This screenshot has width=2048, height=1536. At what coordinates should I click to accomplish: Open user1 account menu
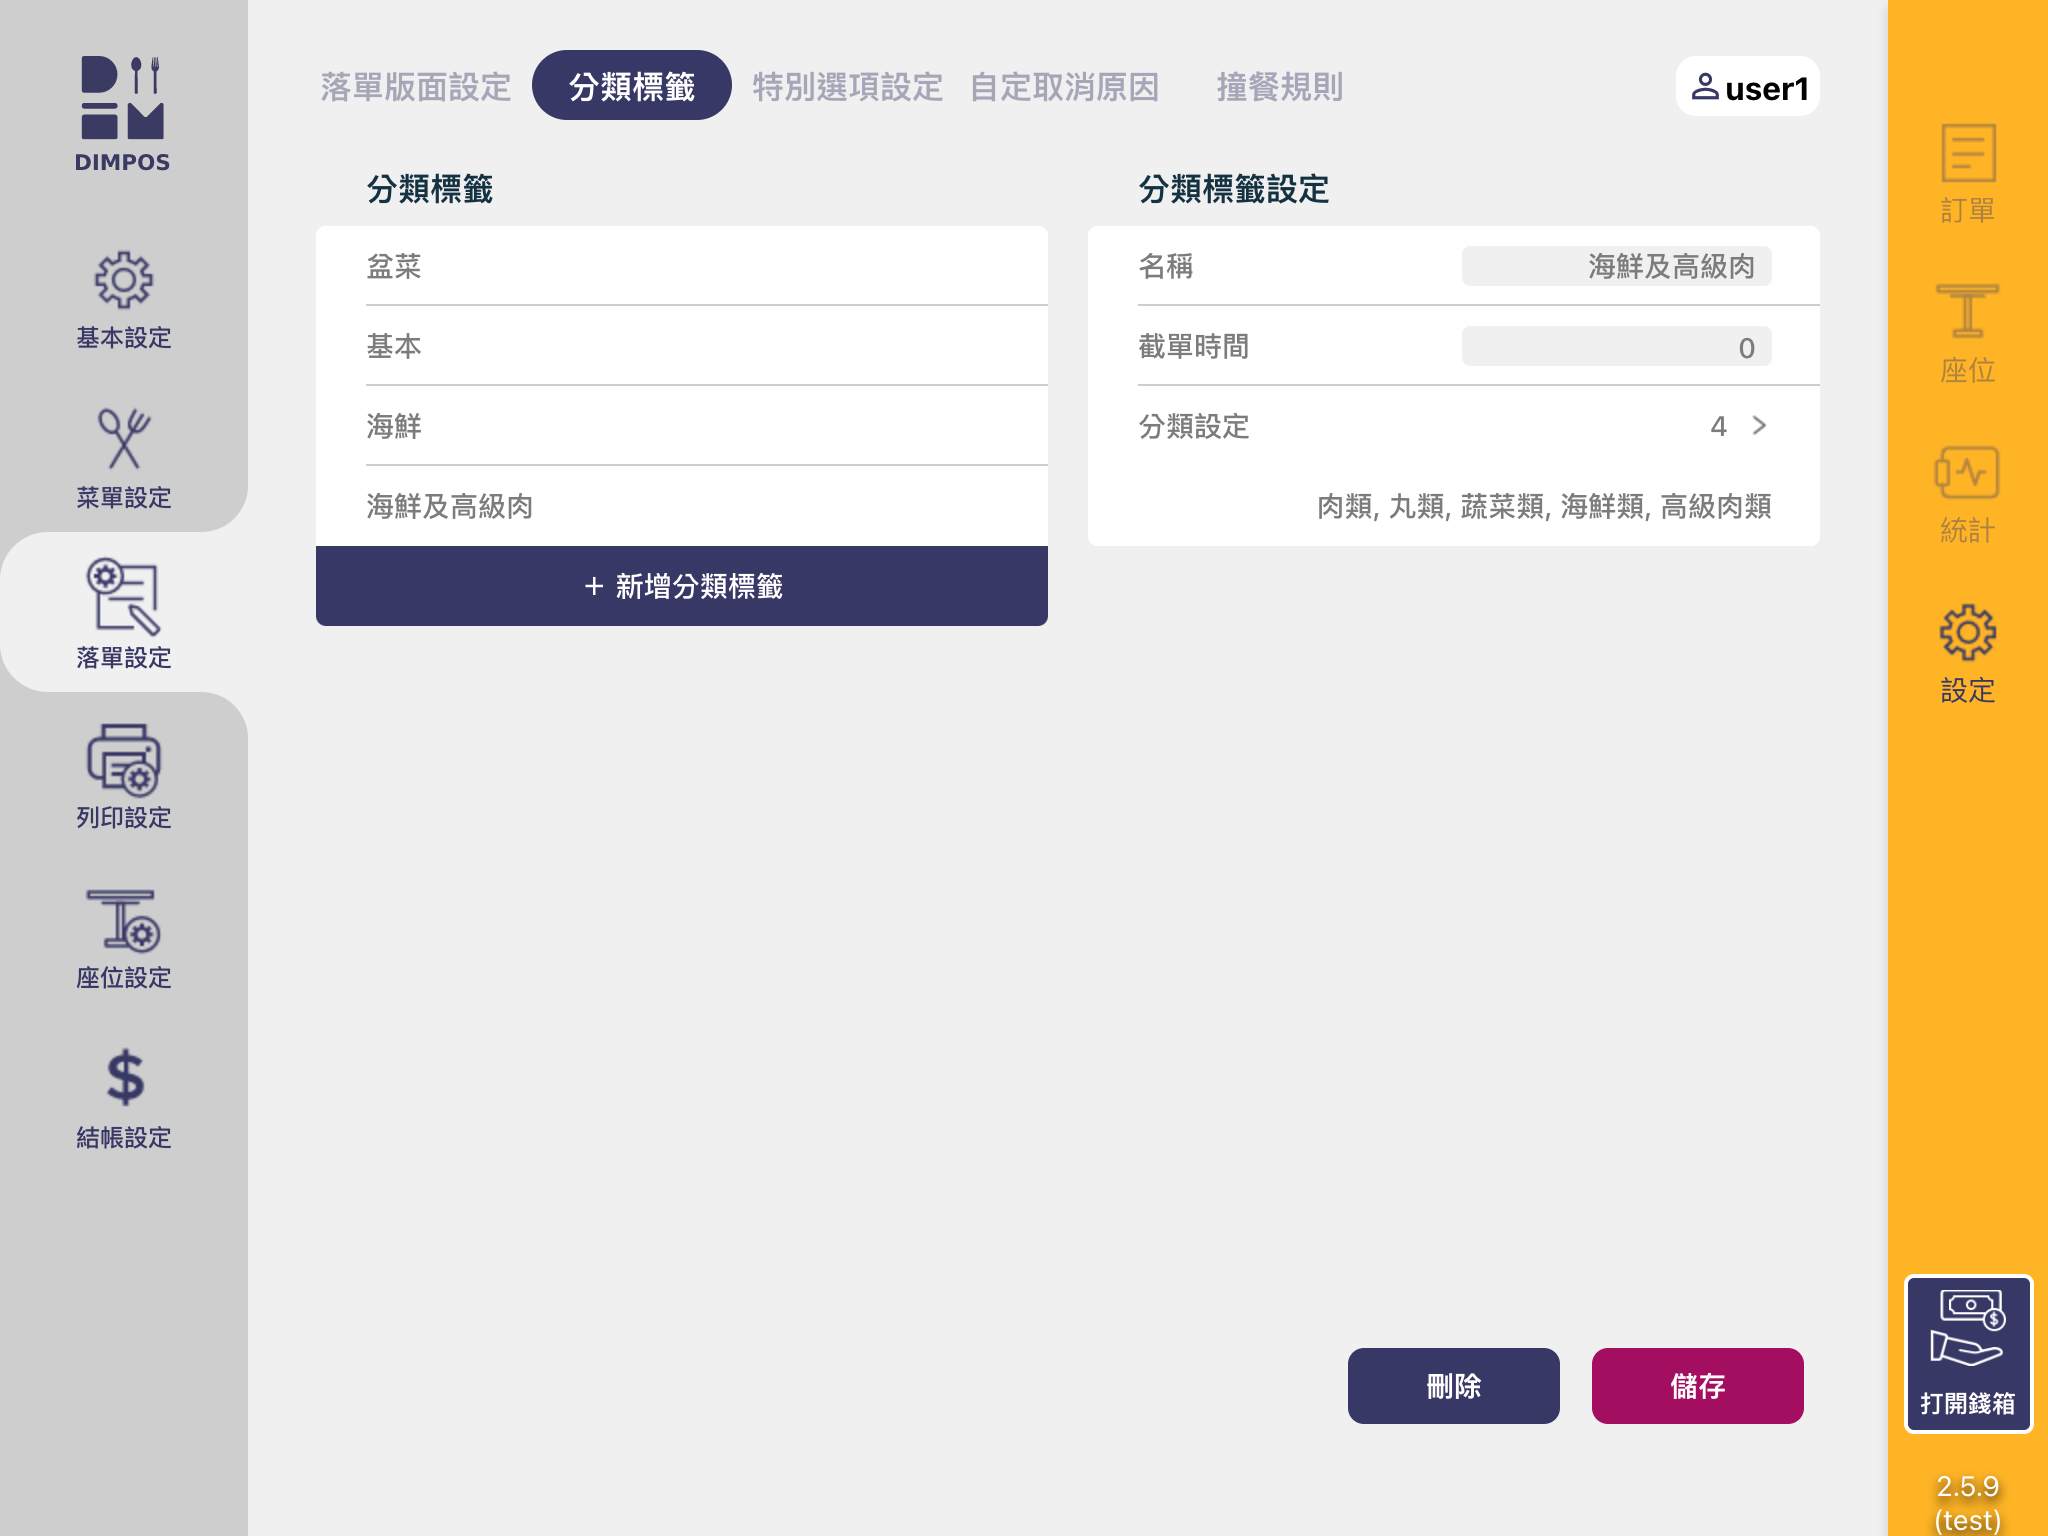click(1747, 88)
